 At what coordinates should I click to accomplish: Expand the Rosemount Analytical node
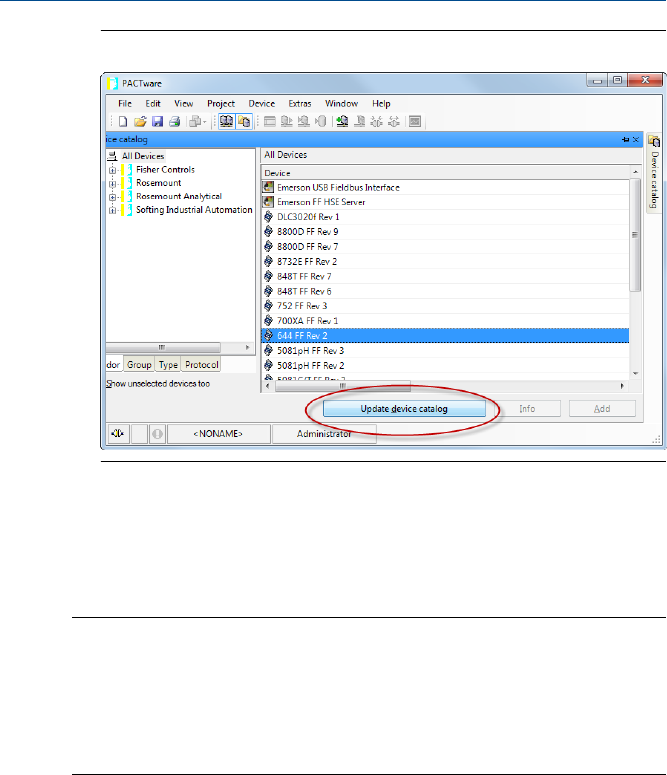point(112,197)
